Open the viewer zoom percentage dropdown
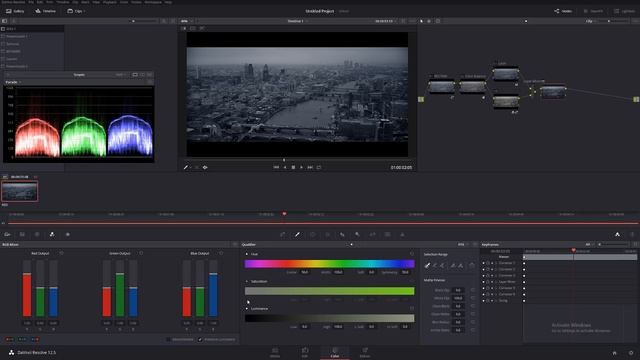This screenshot has width=640, height=360. point(187,21)
